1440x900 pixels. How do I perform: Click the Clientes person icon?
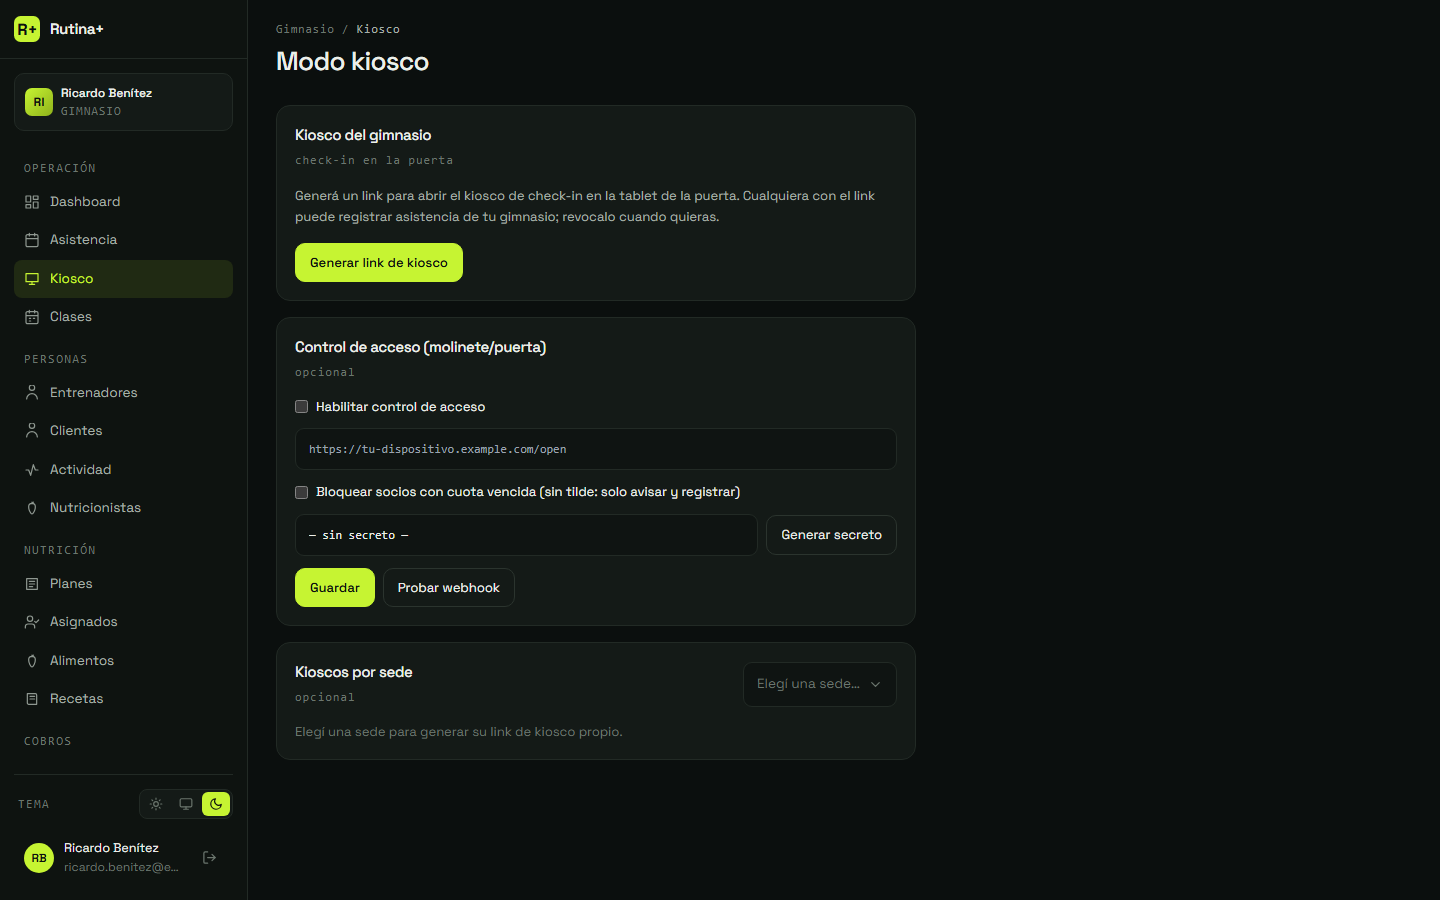32,431
